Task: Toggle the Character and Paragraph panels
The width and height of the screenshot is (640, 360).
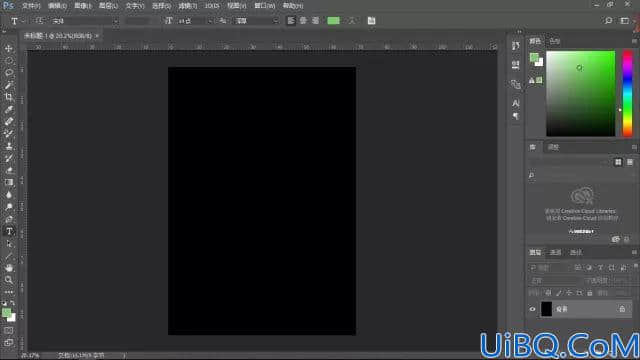Action: coord(371,21)
